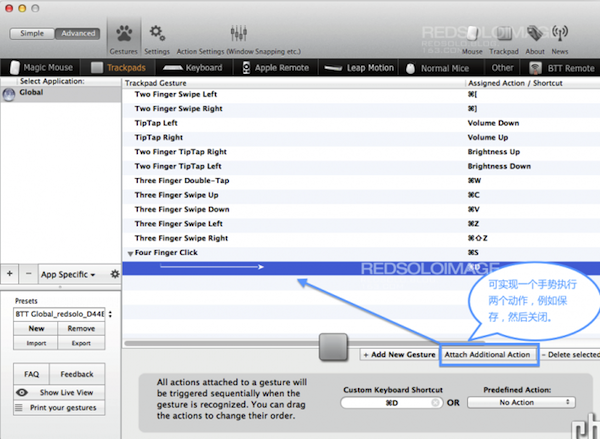Select the Magic Mouse tab
The height and width of the screenshot is (439, 600).
point(41,68)
